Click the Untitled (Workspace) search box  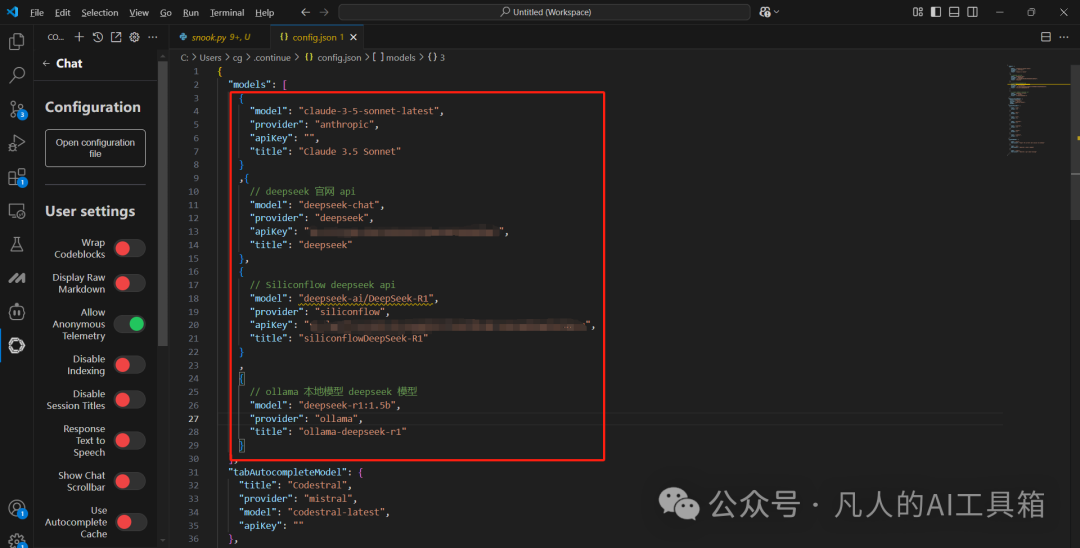pyautogui.click(x=544, y=12)
